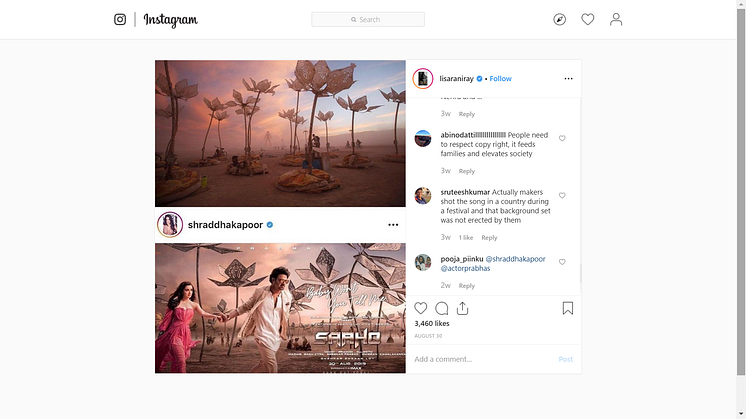The height and width of the screenshot is (419, 746).
Task: Click the Add a comment field
Action: click(x=480, y=359)
